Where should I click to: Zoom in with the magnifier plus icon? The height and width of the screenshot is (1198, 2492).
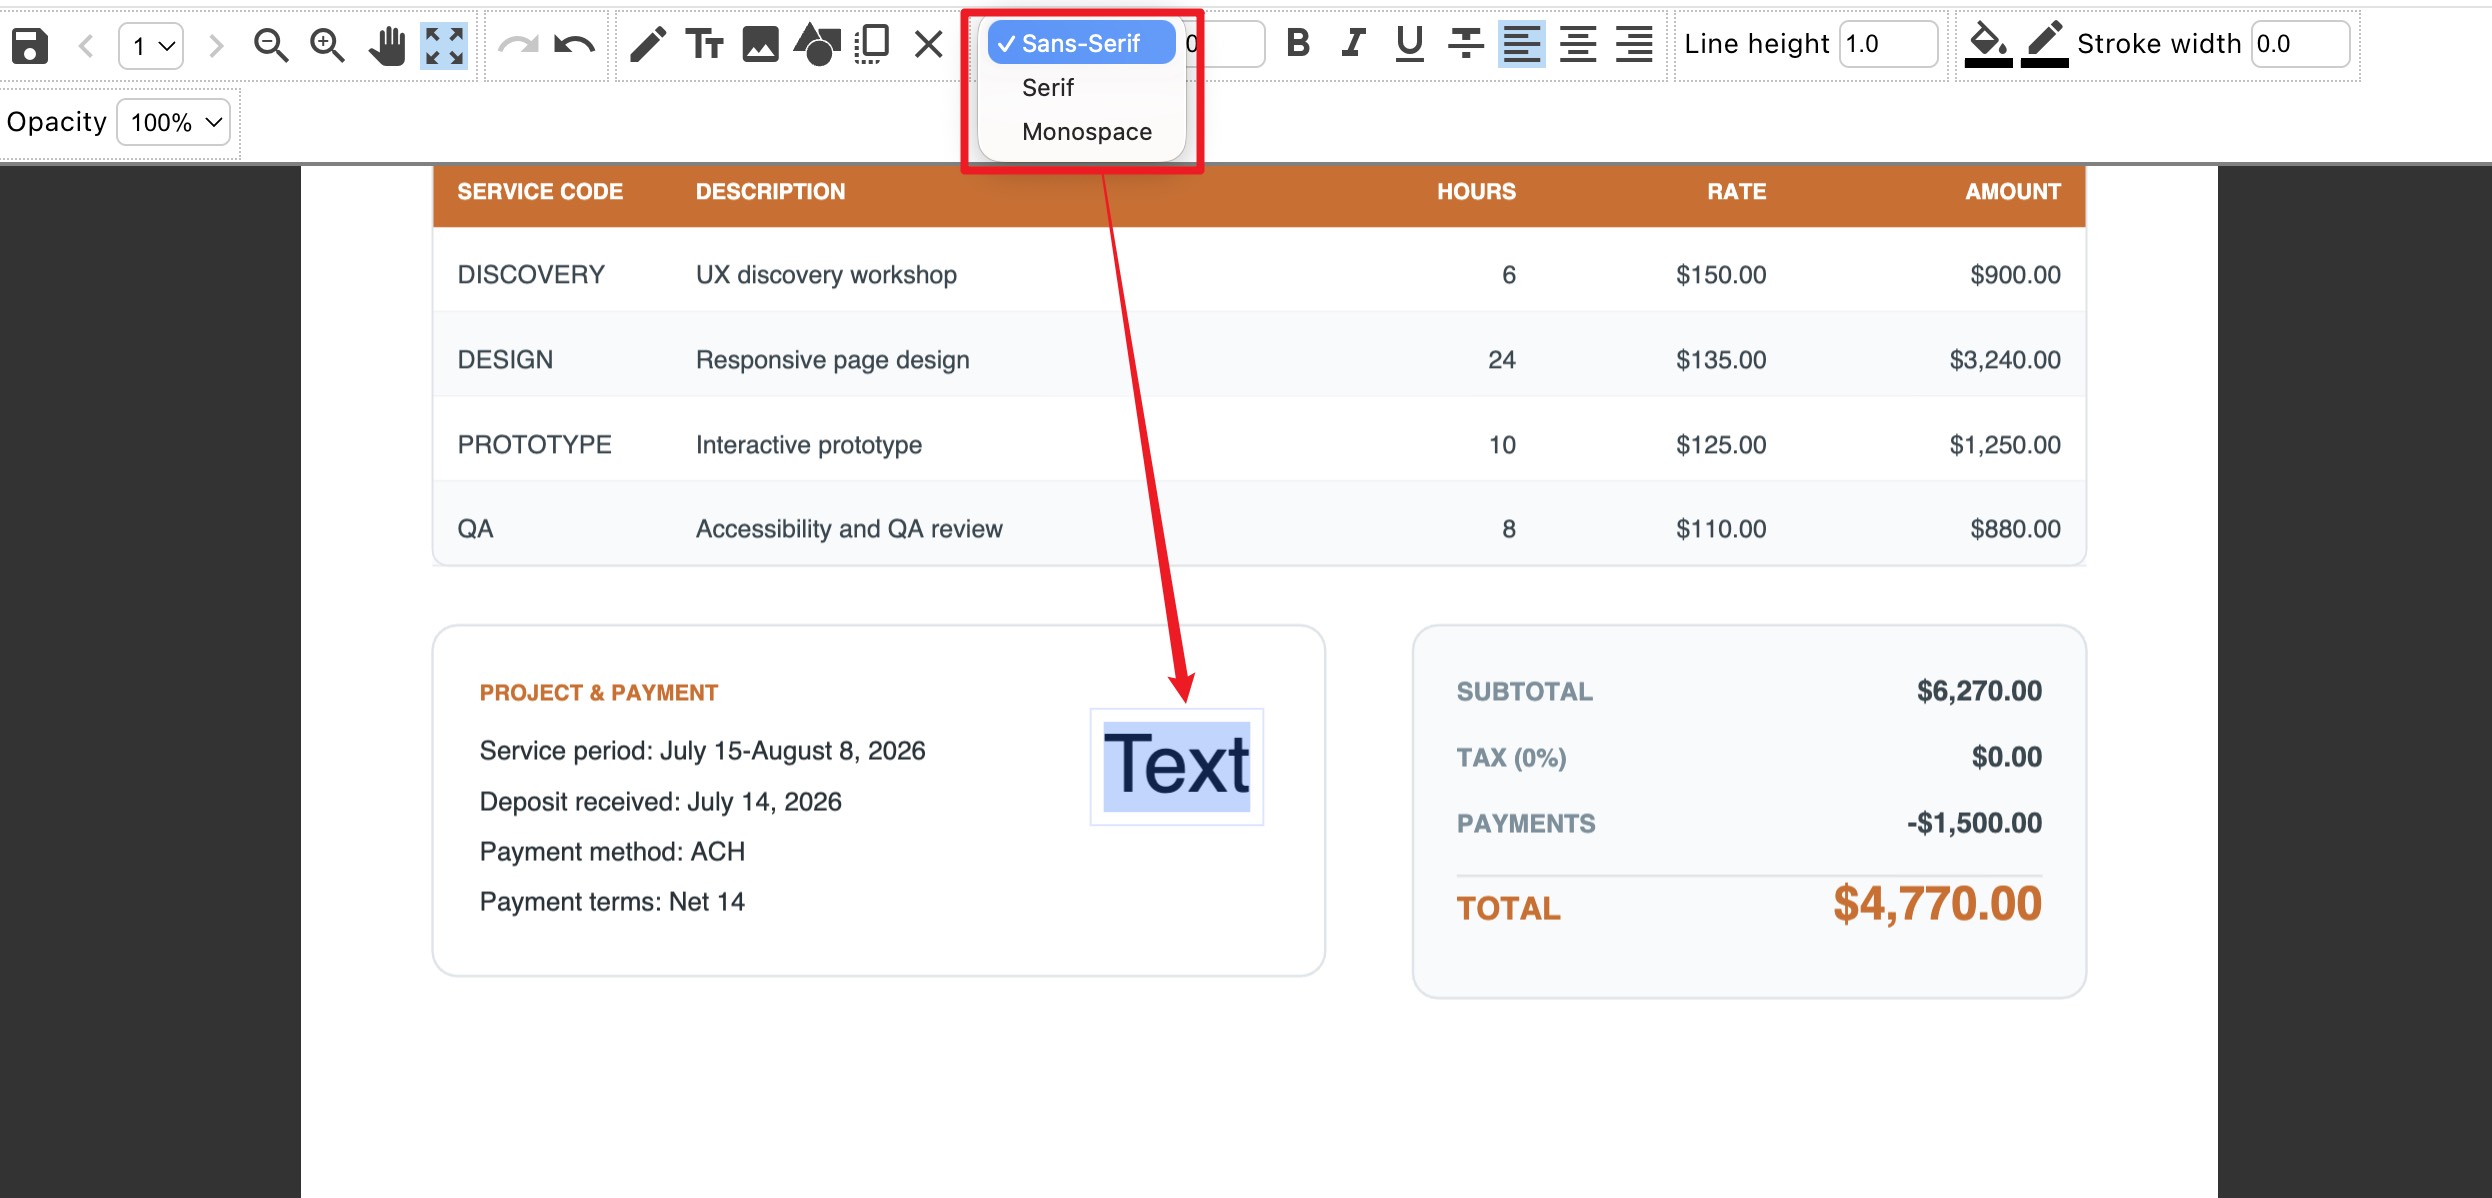[x=327, y=45]
